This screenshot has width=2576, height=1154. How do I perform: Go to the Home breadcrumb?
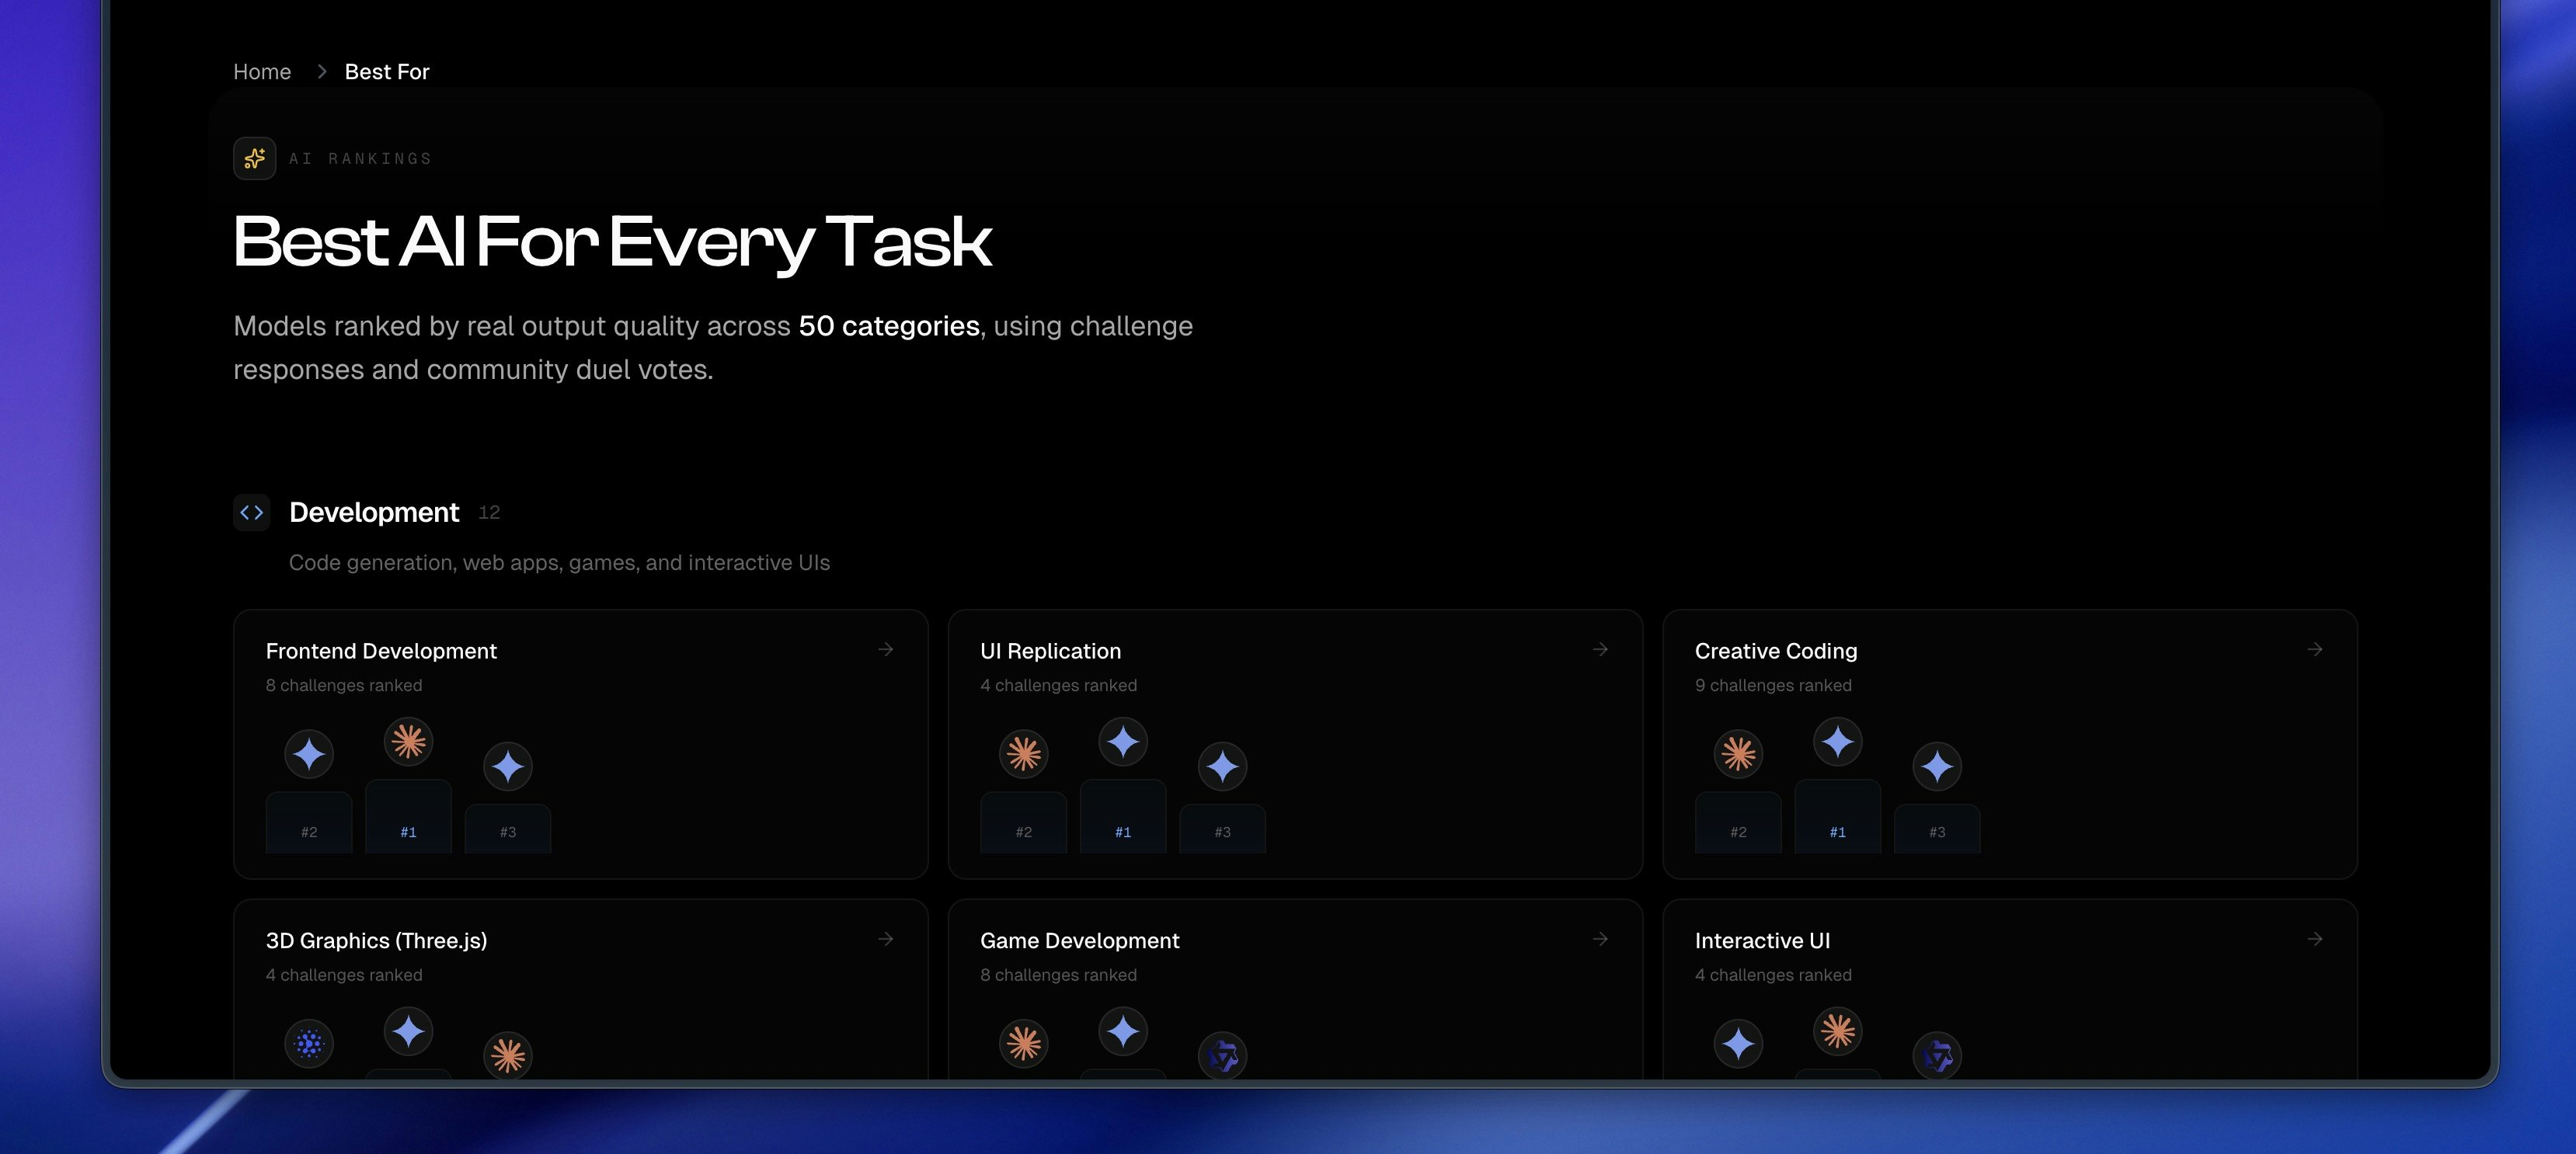point(262,72)
